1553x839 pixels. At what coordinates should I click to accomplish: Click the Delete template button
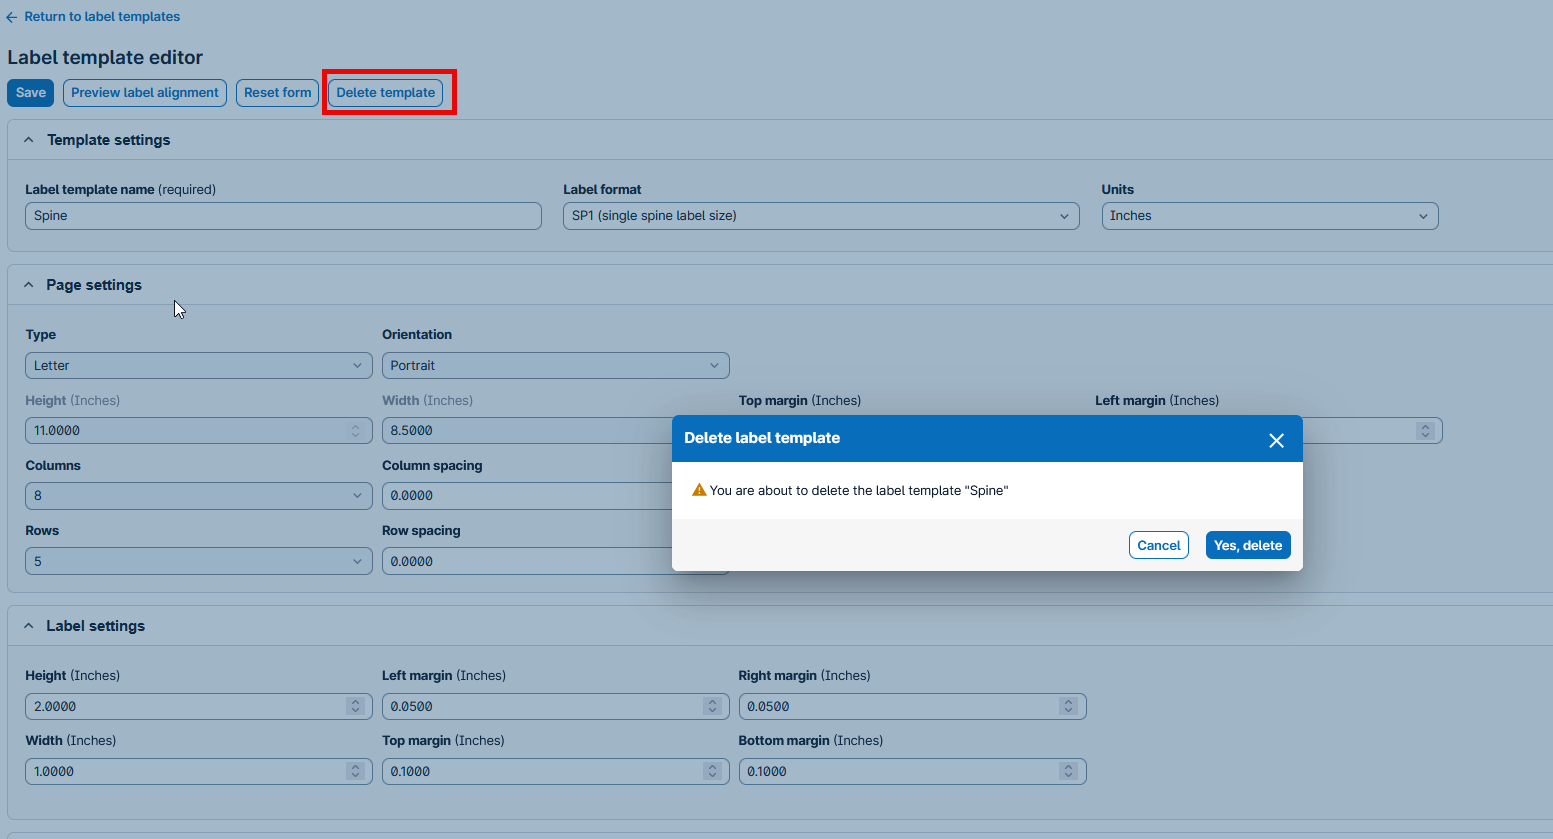(x=385, y=93)
